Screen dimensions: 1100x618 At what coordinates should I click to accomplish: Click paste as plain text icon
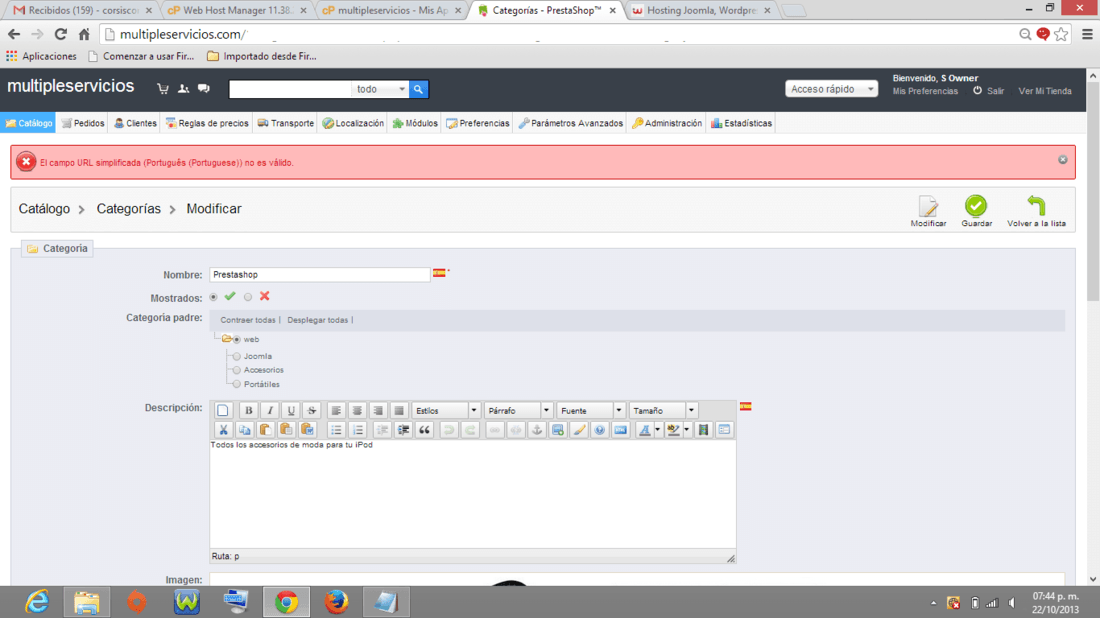286,430
